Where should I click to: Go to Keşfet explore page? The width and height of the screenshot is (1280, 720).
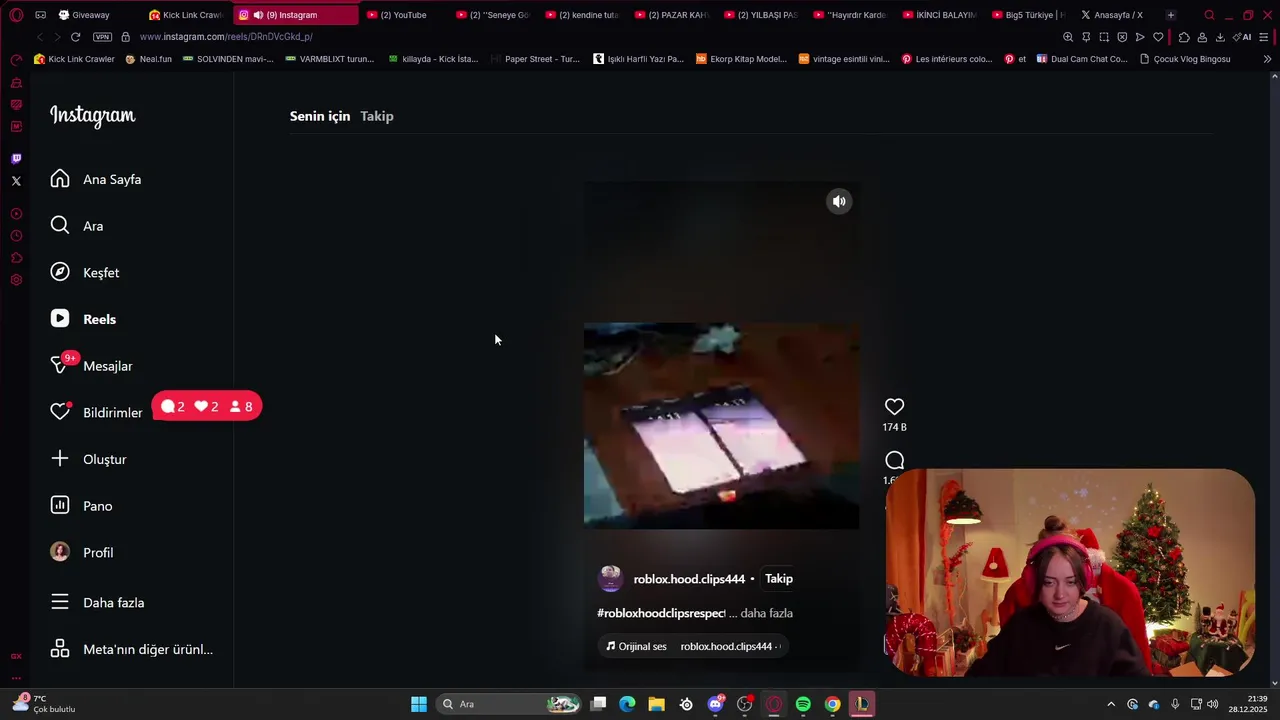[x=86, y=272]
